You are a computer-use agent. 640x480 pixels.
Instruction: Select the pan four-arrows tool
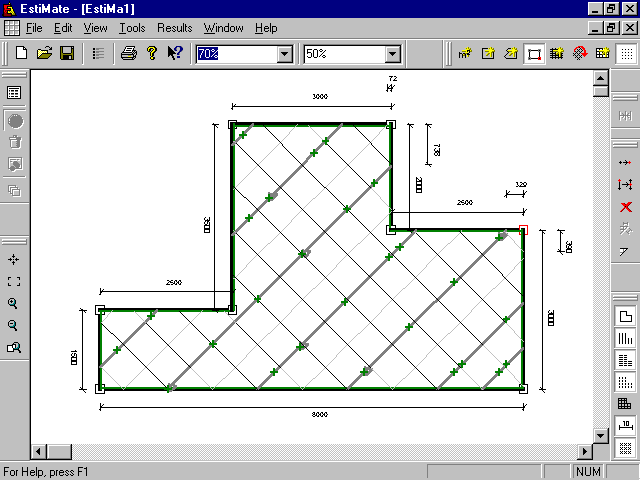click(x=13, y=259)
